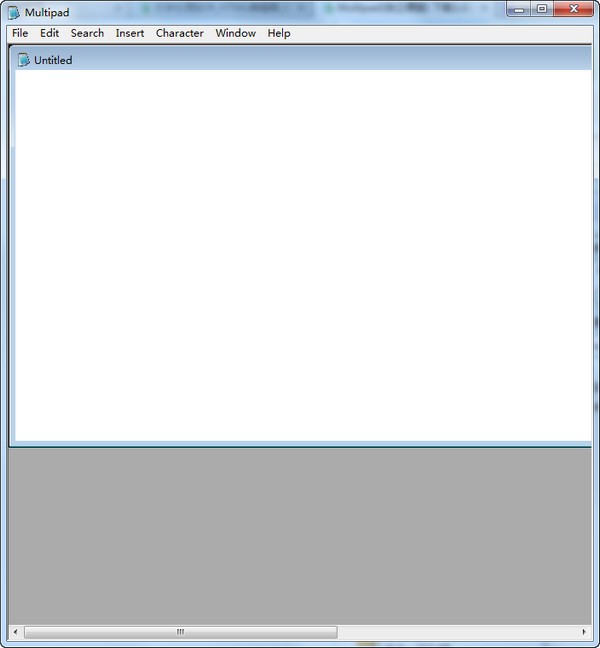Click the Multipad title bar text
The width and height of the screenshot is (600, 648).
(x=47, y=12)
